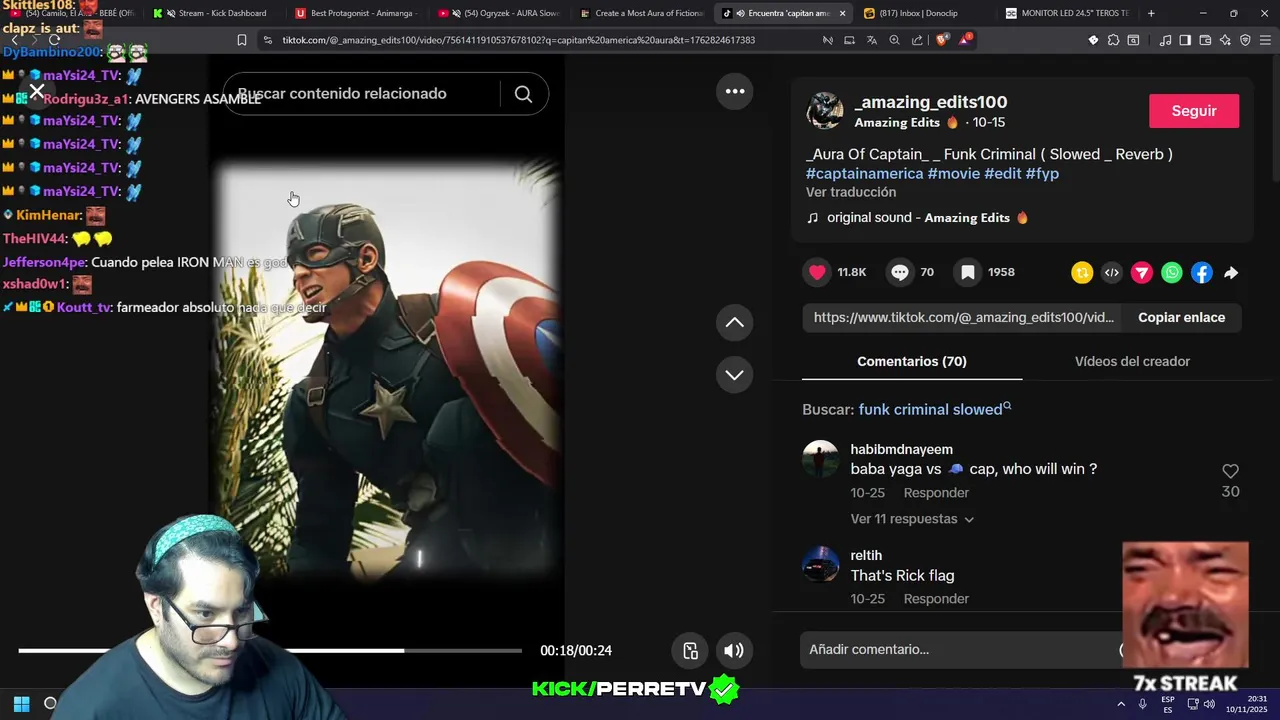Image resolution: width=1280 pixels, height=720 pixels.
Task: Toggle the floating player icon beside the volume
Action: [690, 651]
